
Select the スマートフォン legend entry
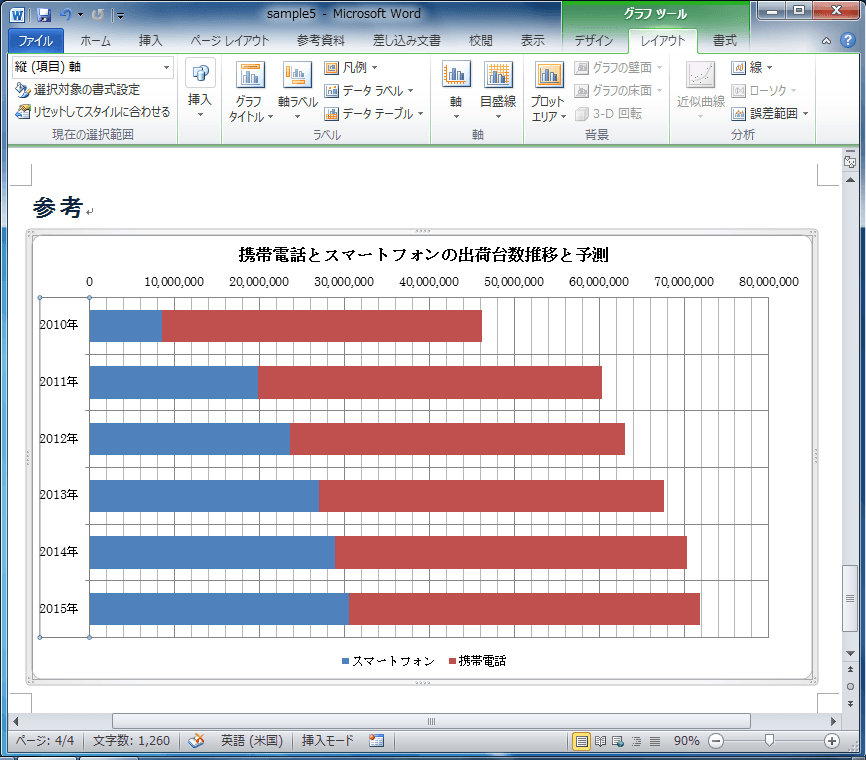tap(388, 661)
